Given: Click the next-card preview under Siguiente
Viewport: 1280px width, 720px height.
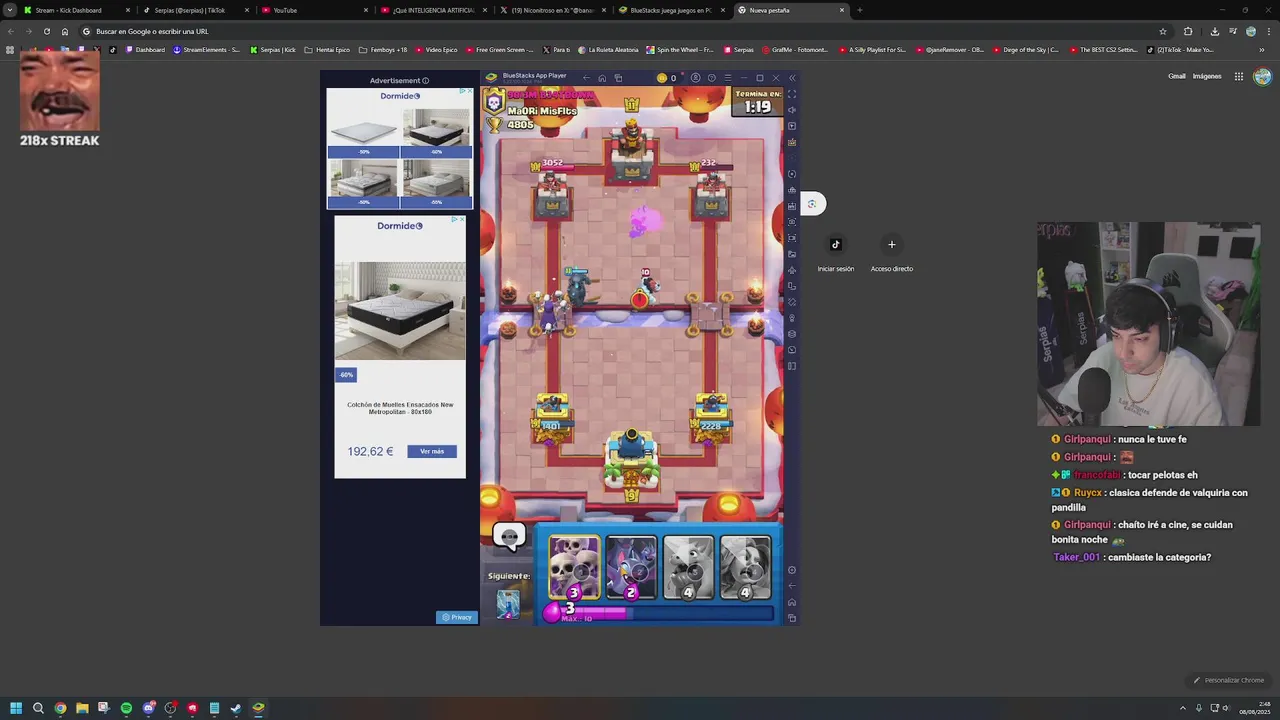Looking at the screenshot, I should (x=508, y=603).
